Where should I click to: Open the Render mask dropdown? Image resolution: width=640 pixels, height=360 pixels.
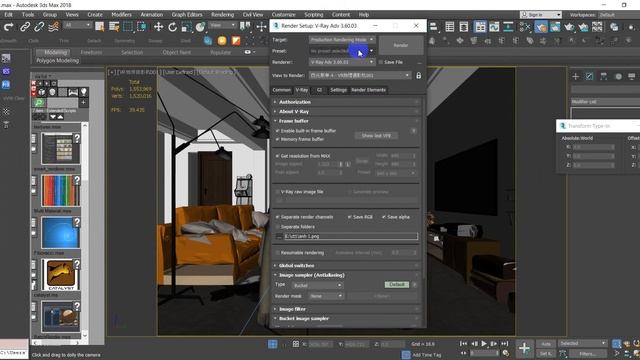[326, 296]
